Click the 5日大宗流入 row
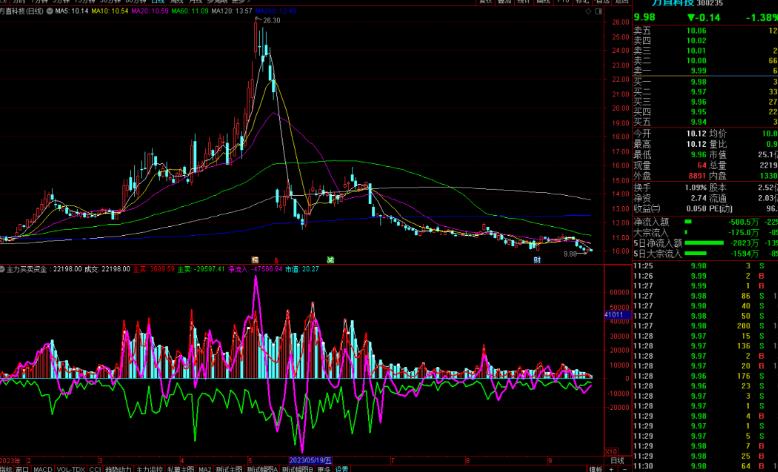Viewport: 778px width, 472px height. [706, 254]
